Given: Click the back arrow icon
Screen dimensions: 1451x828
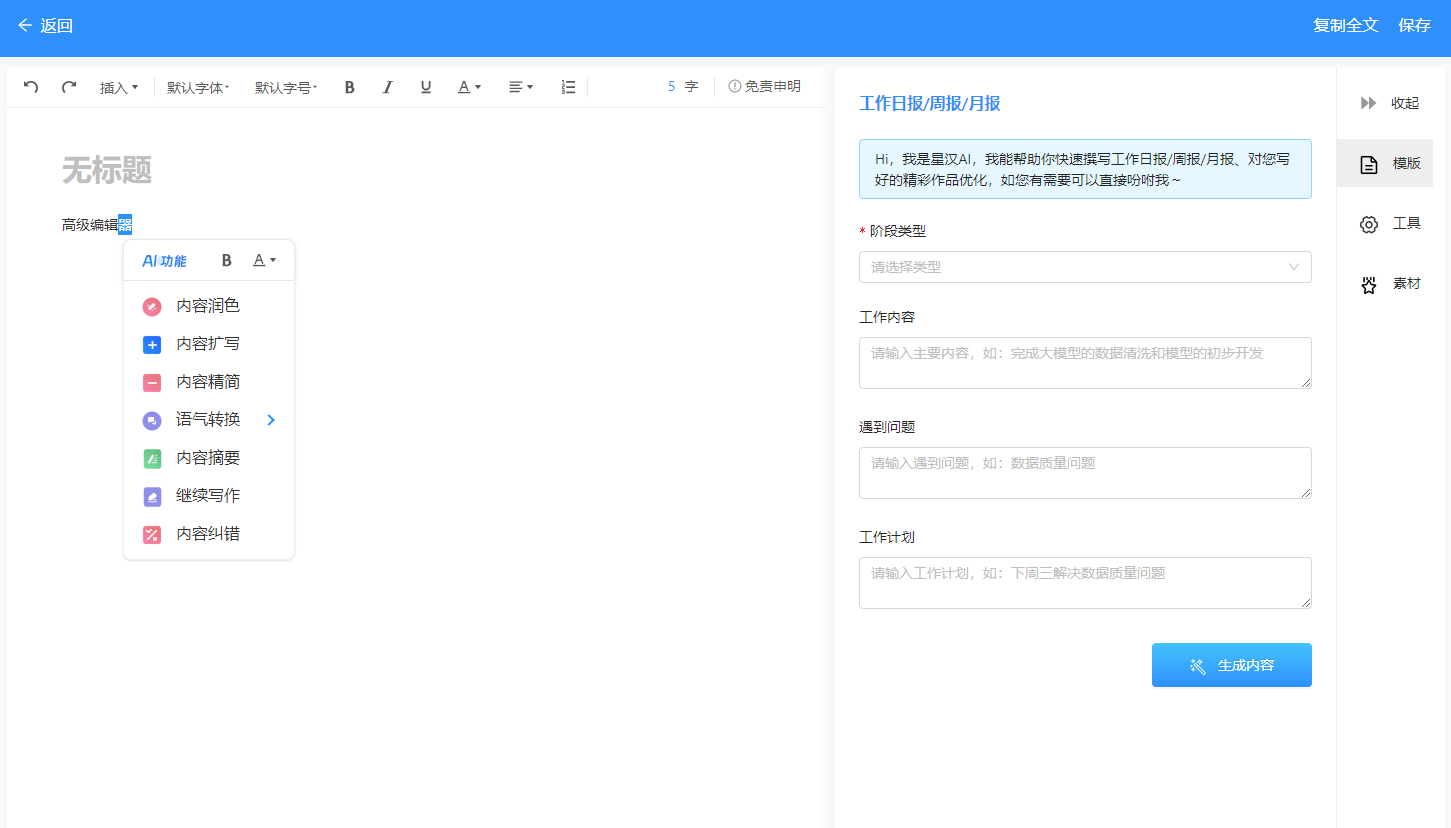Looking at the screenshot, I should tap(25, 25).
